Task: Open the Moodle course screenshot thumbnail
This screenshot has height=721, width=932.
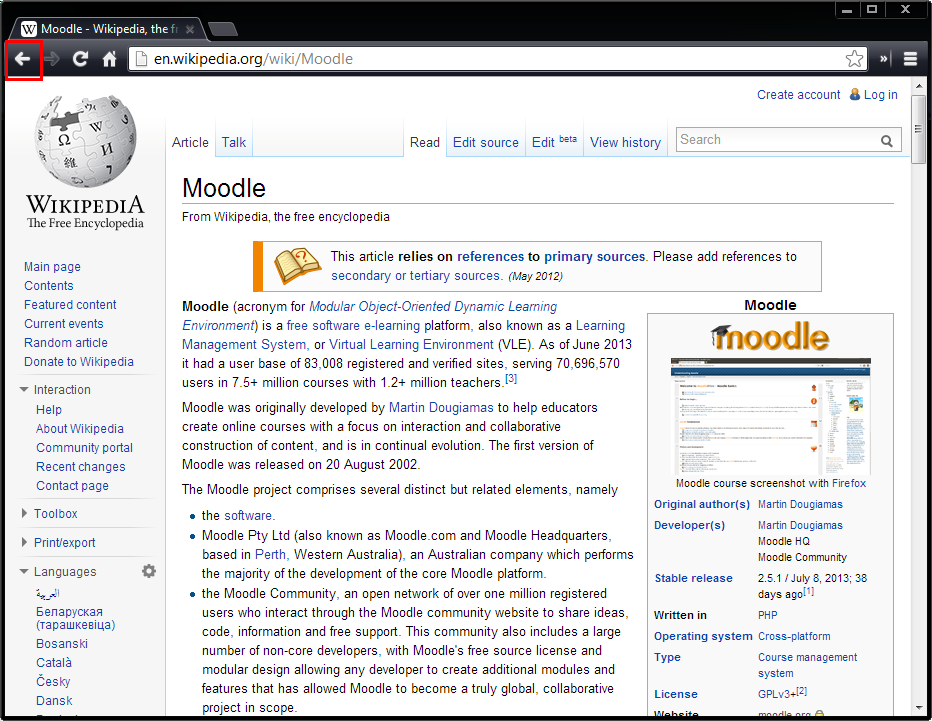Action: coord(770,415)
